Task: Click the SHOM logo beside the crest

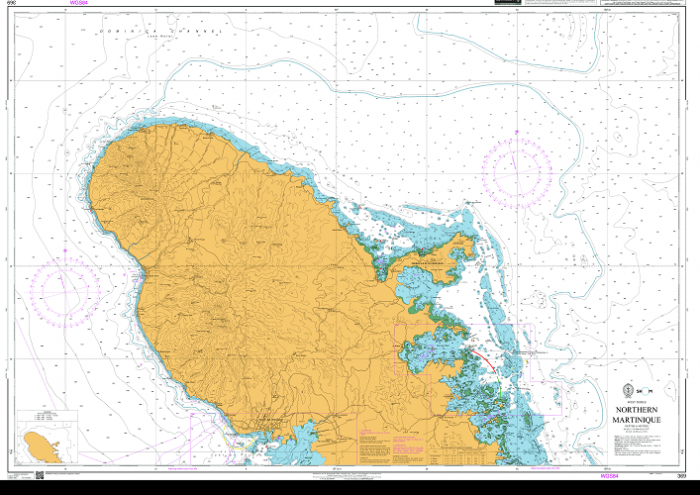Action: [647, 391]
